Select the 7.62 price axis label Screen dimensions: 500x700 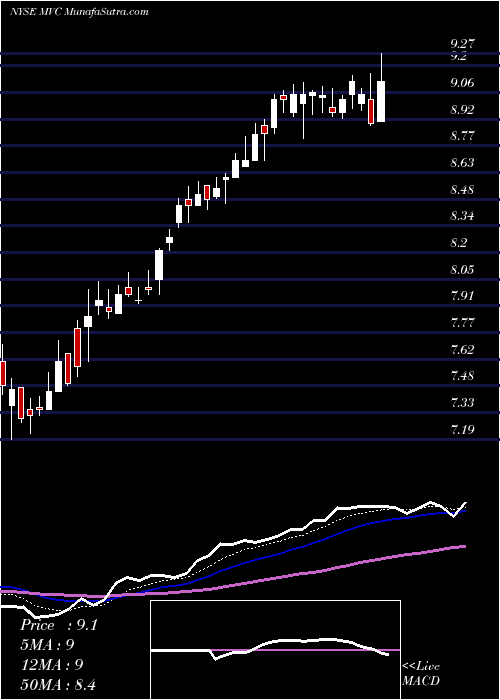pyautogui.click(x=463, y=349)
